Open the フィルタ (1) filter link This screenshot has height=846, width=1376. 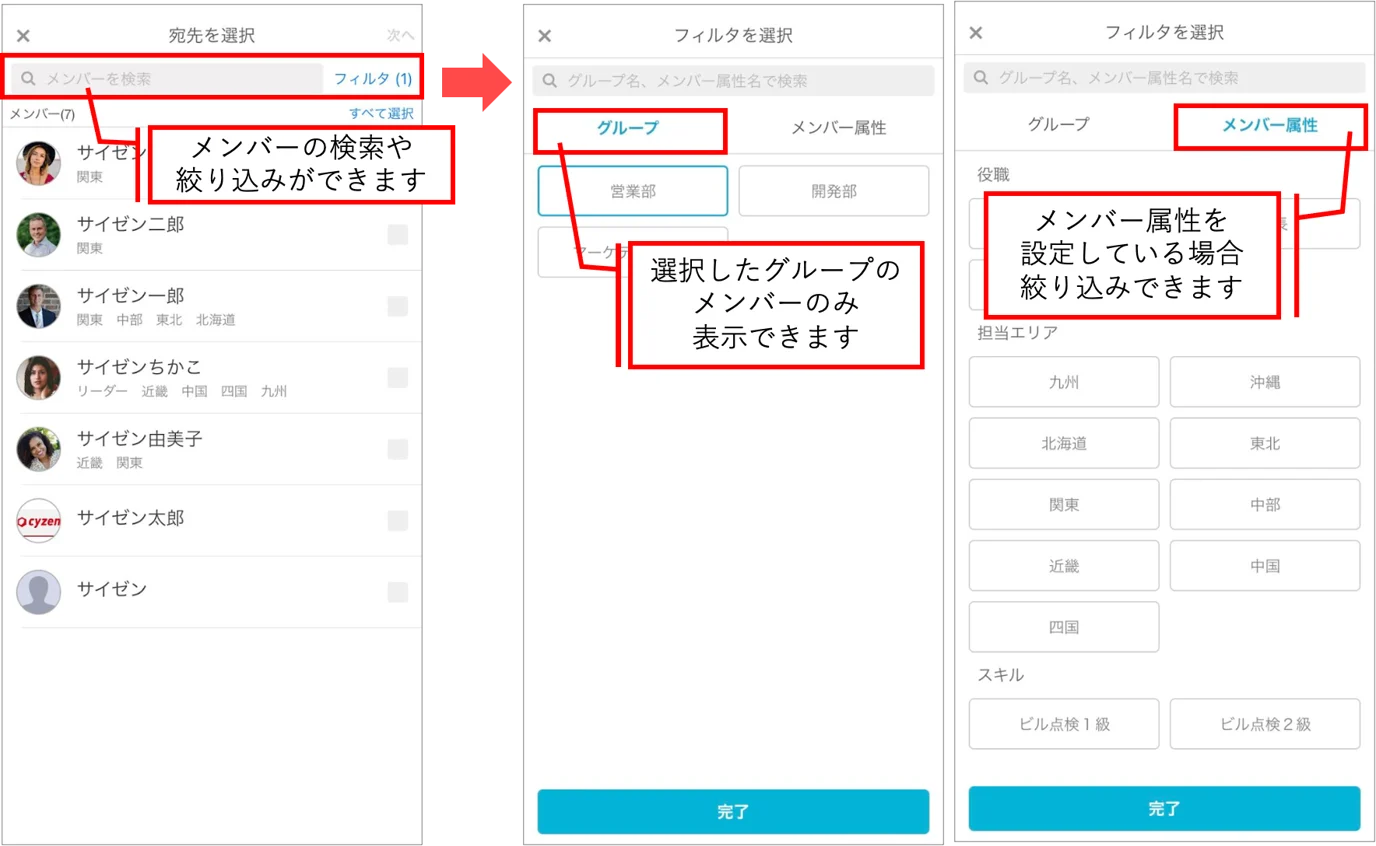[372, 78]
